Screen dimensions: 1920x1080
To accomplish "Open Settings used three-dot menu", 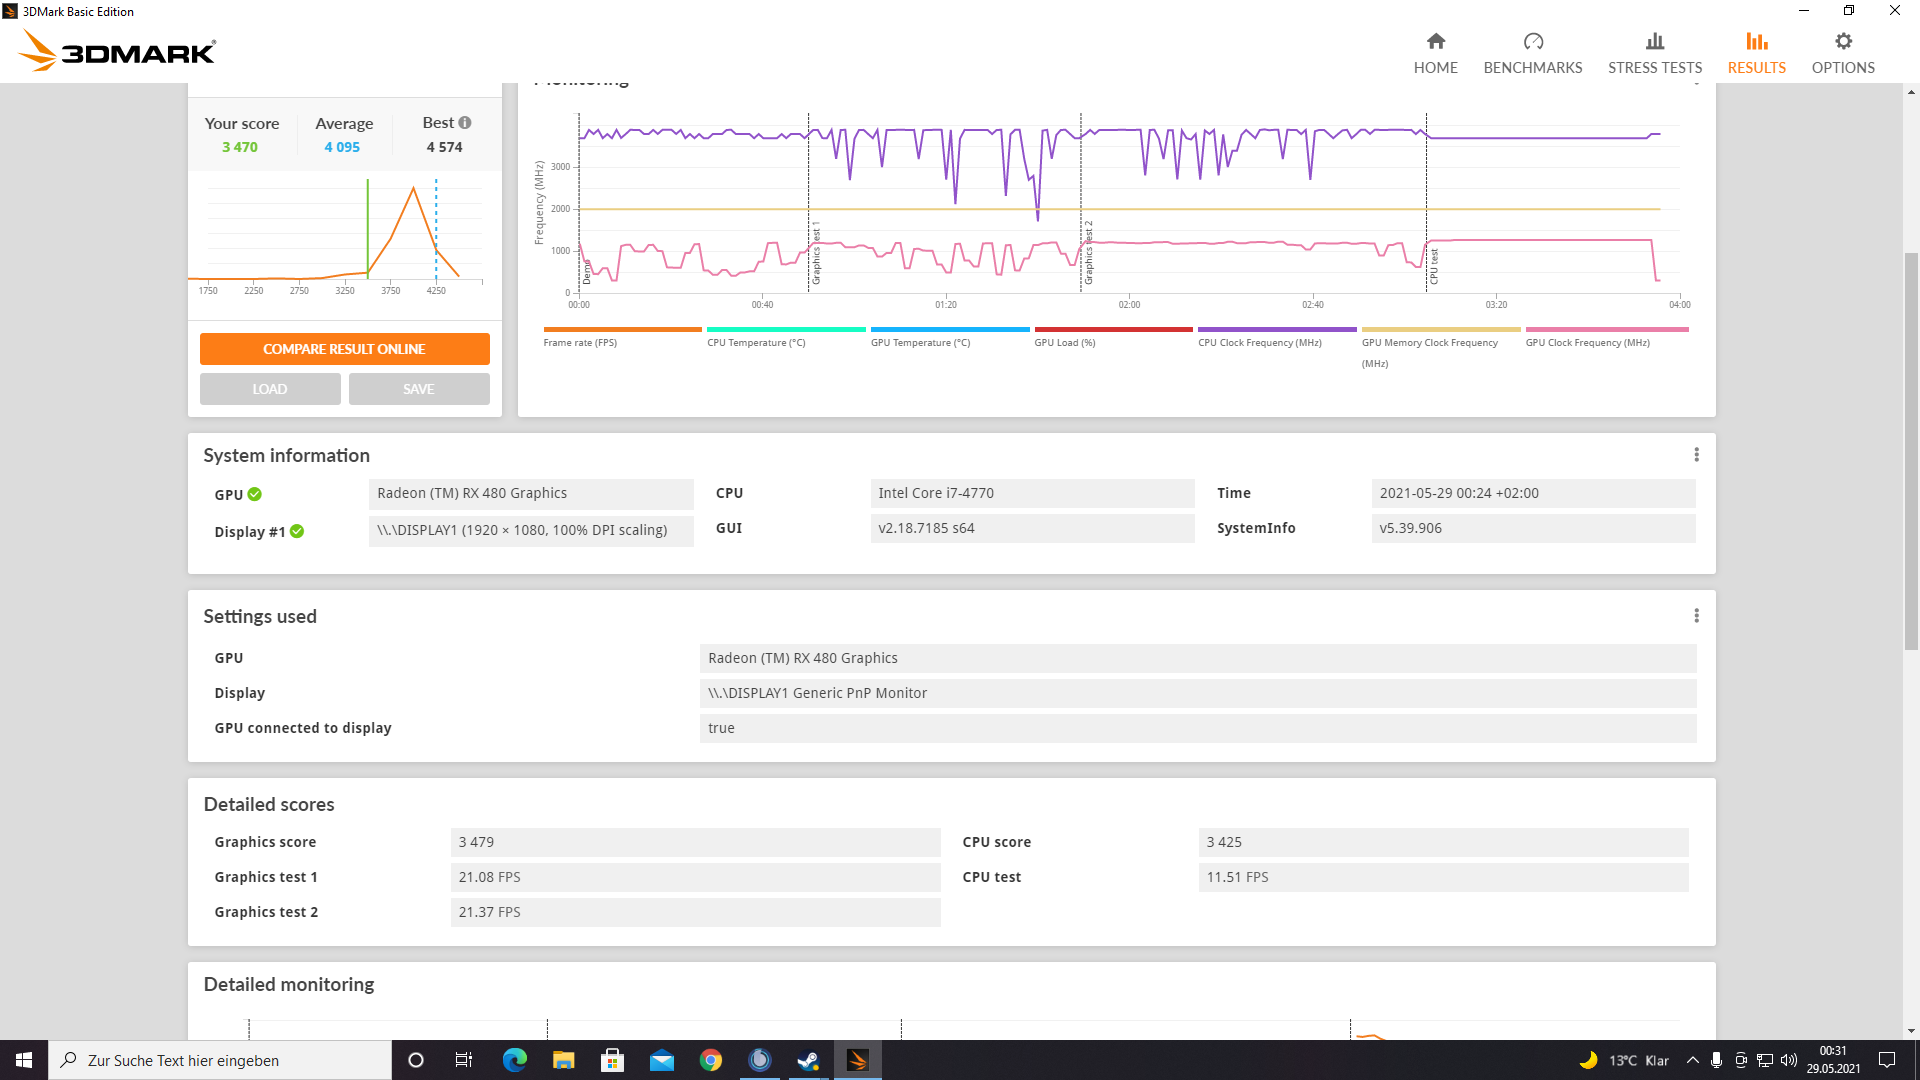I will point(1696,616).
